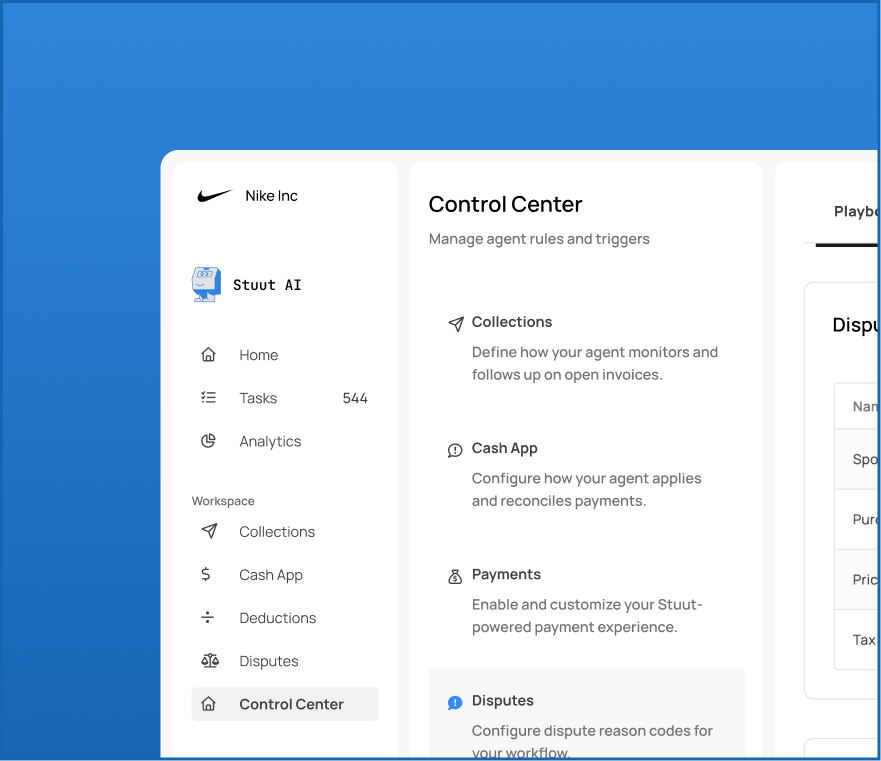Click the Stuut AI mascot icon
This screenshot has width=881, height=761.
pyautogui.click(x=206, y=284)
